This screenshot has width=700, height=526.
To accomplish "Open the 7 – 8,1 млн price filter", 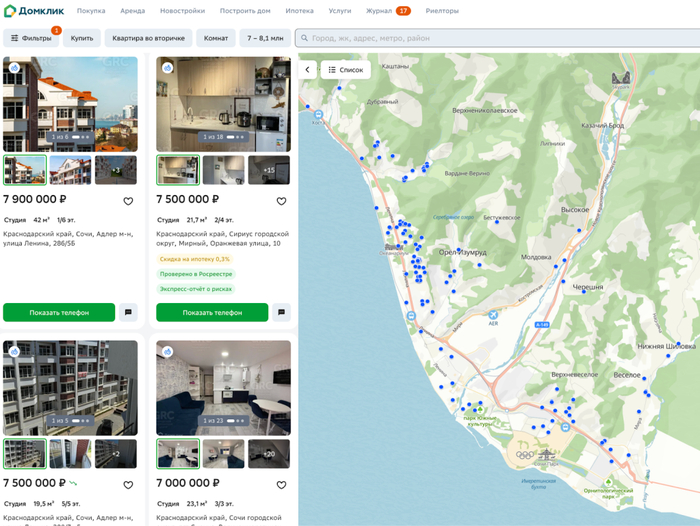I will coord(265,38).
